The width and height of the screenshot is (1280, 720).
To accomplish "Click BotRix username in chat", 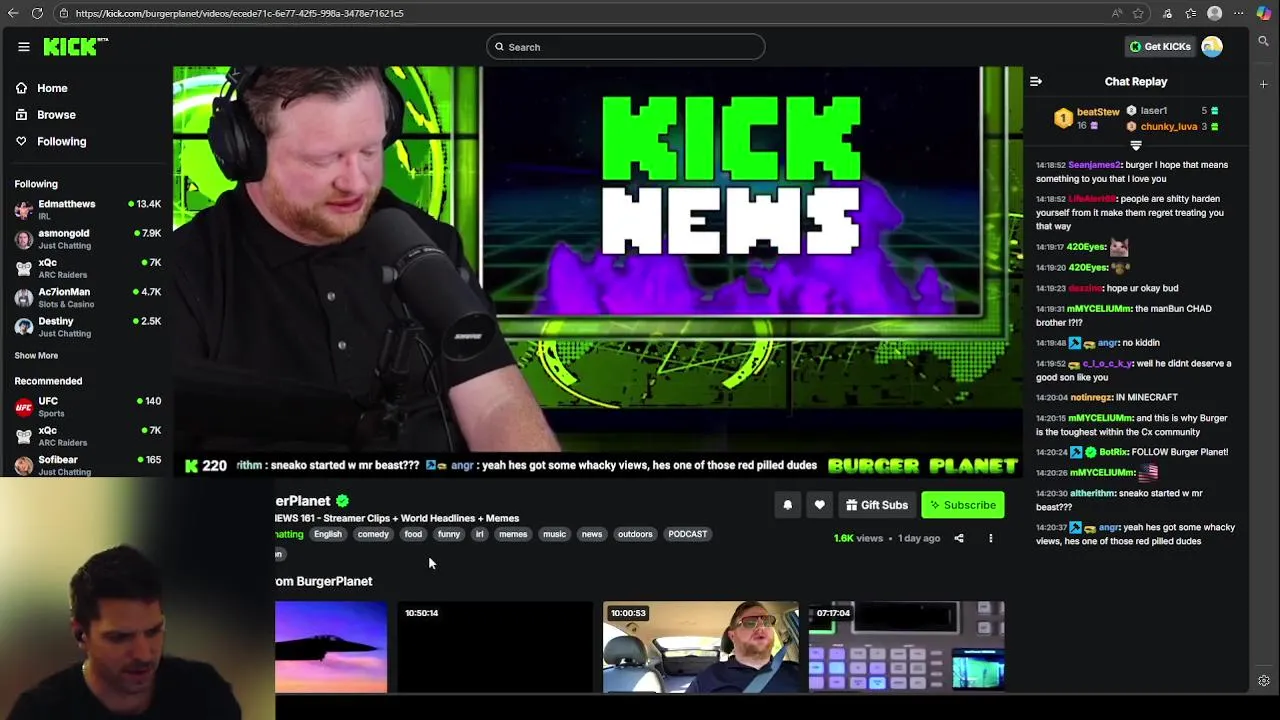I will click(x=1114, y=452).
